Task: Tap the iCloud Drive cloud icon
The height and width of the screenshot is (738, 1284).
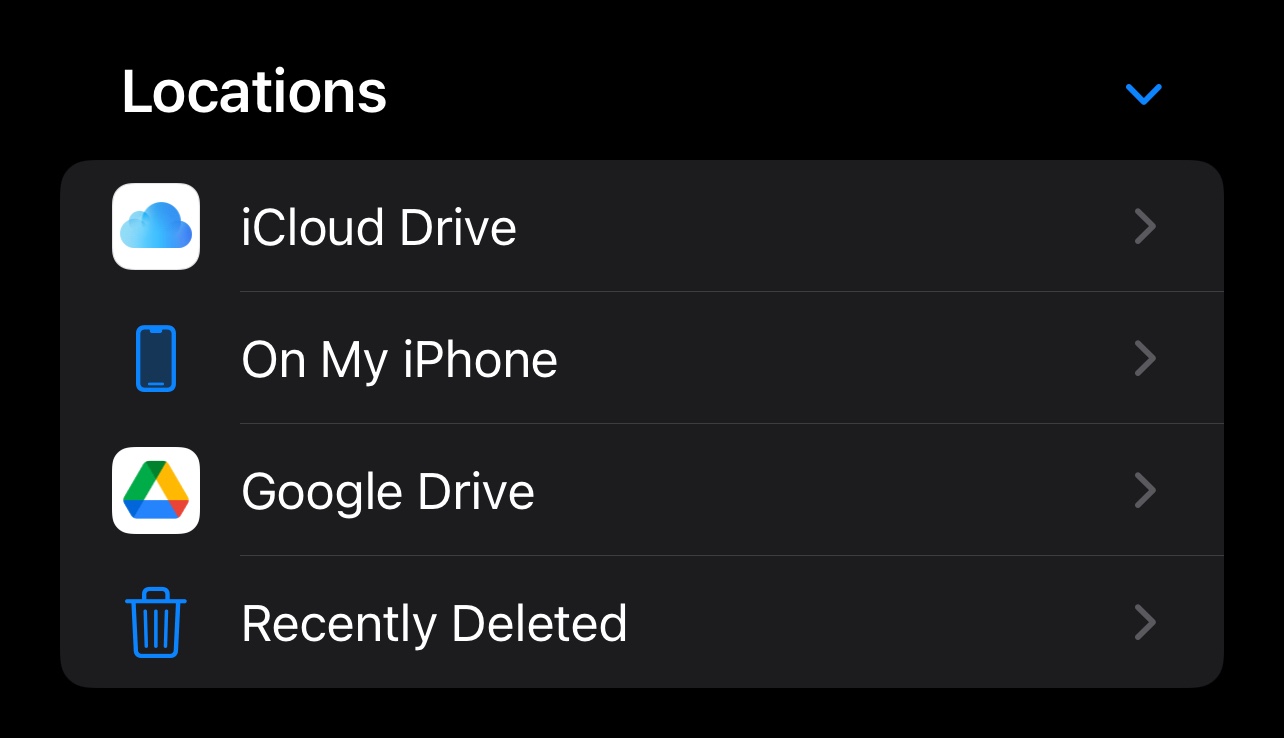Action: pos(156,226)
